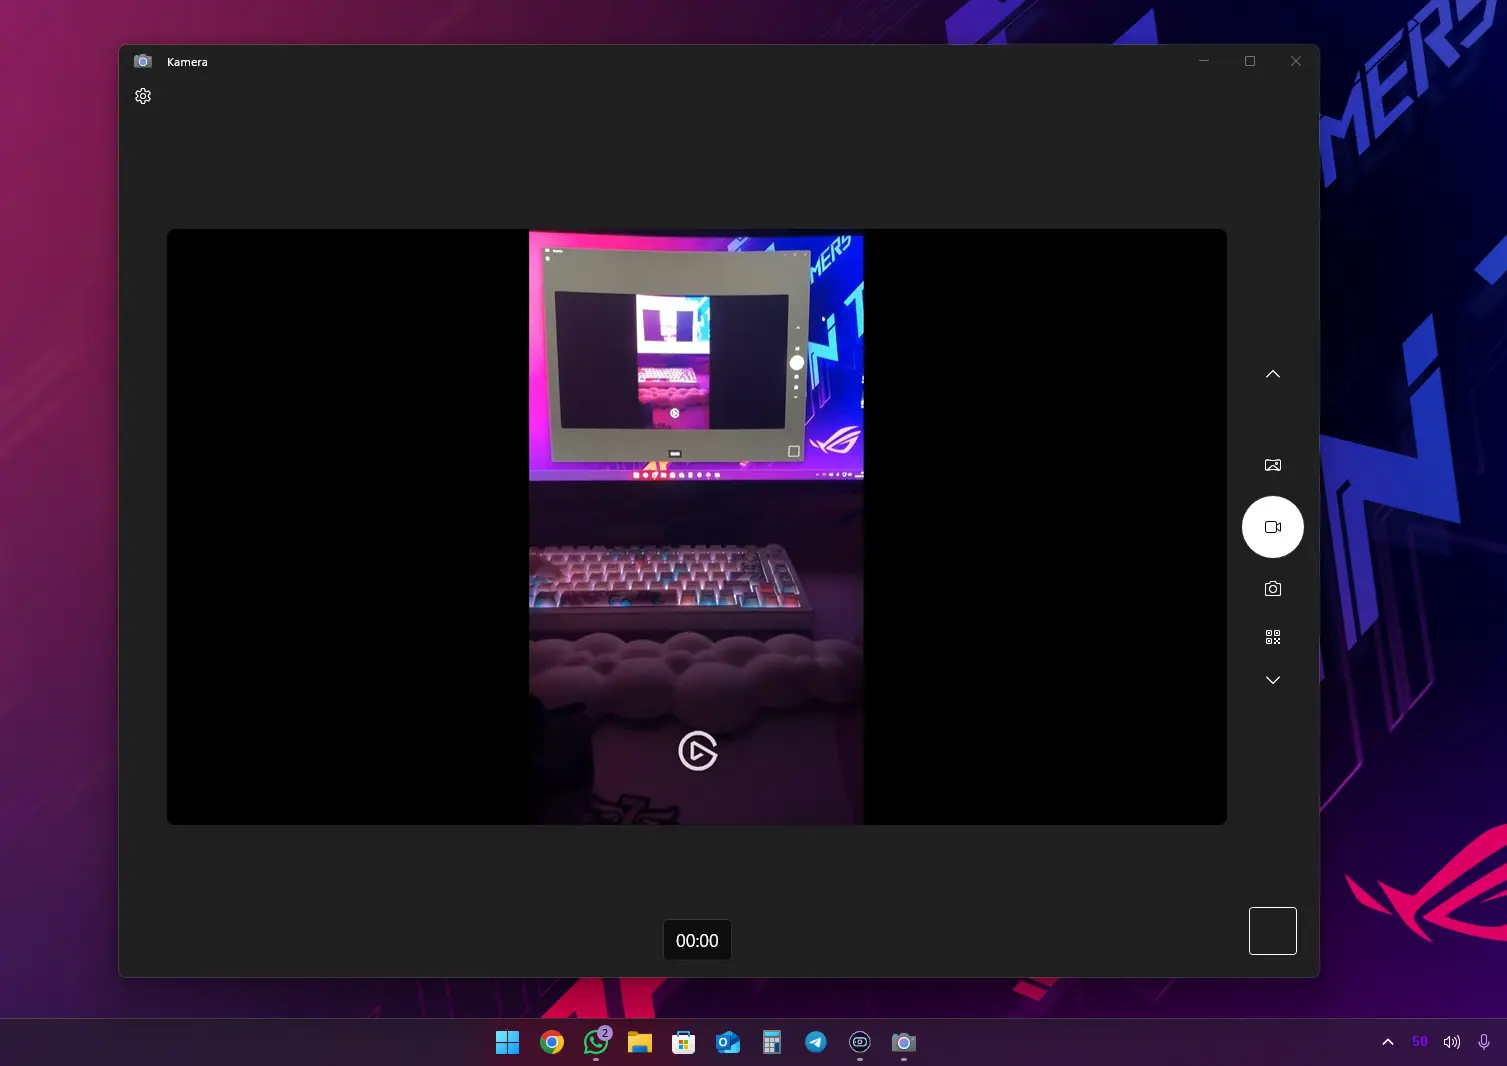Open volume control in system tray
This screenshot has width=1507, height=1066.
(x=1452, y=1042)
